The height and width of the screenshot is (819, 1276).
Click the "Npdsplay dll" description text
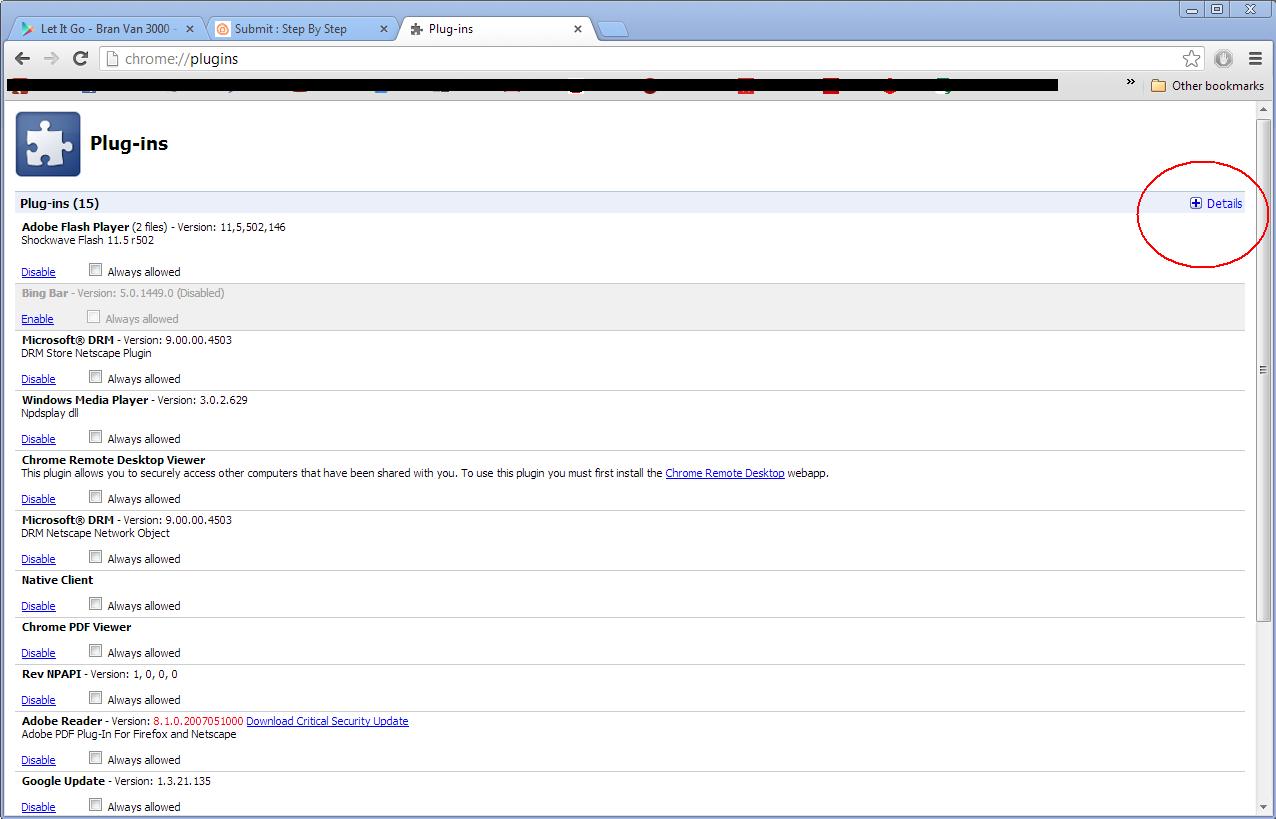click(x=50, y=413)
